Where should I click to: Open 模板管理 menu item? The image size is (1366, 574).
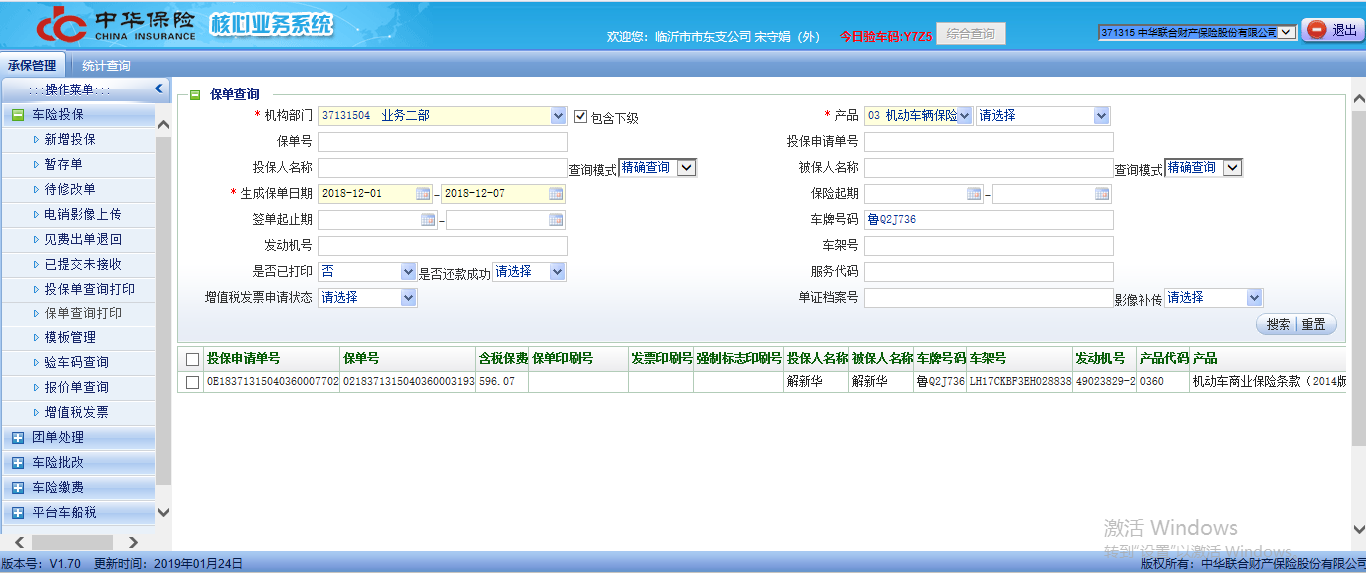pyautogui.click(x=71, y=338)
